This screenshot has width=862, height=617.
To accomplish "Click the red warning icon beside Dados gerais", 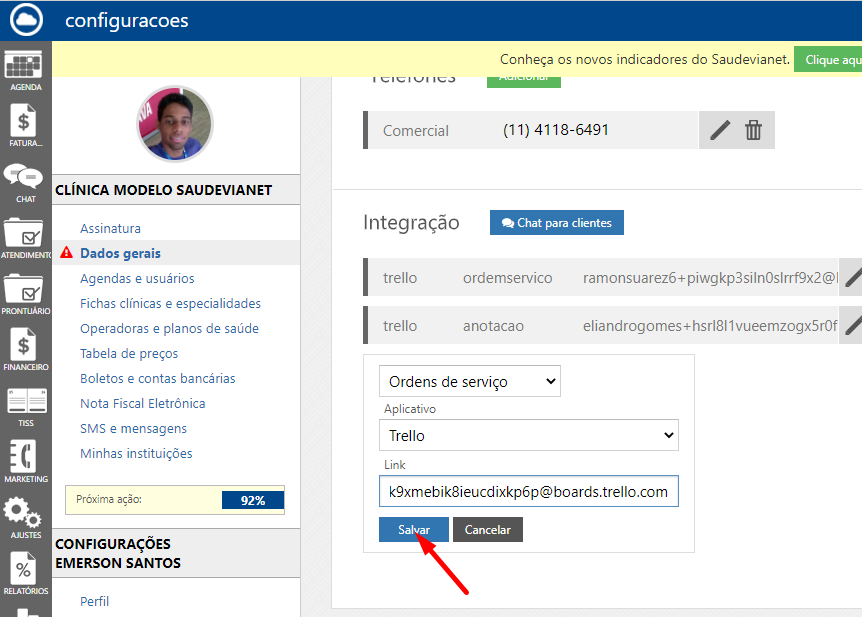I will tap(67, 252).
